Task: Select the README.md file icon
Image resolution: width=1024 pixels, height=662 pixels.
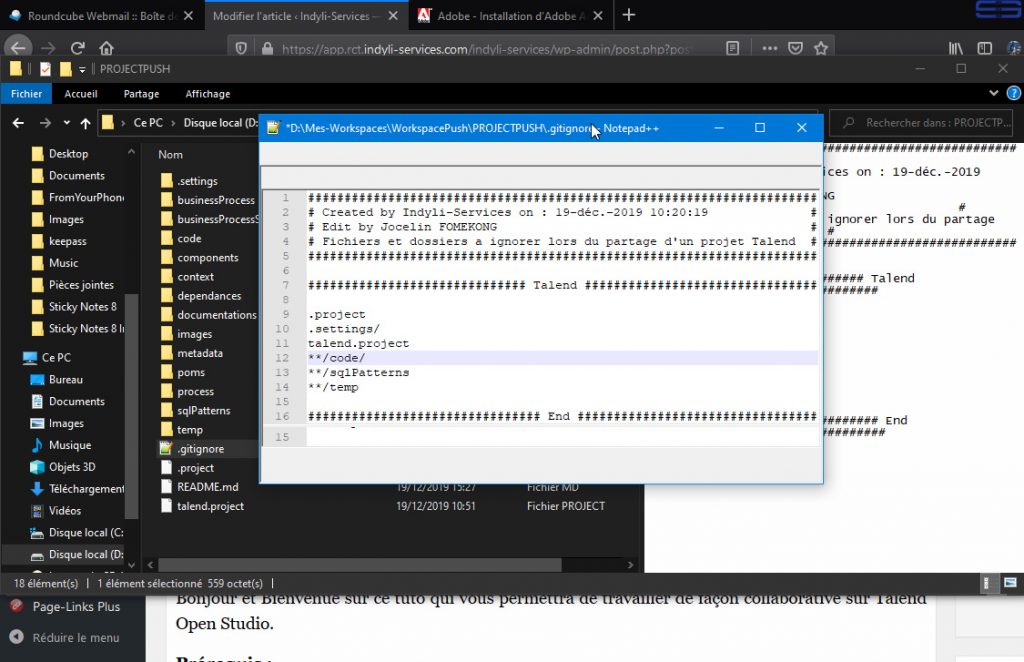Action: tap(167, 486)
